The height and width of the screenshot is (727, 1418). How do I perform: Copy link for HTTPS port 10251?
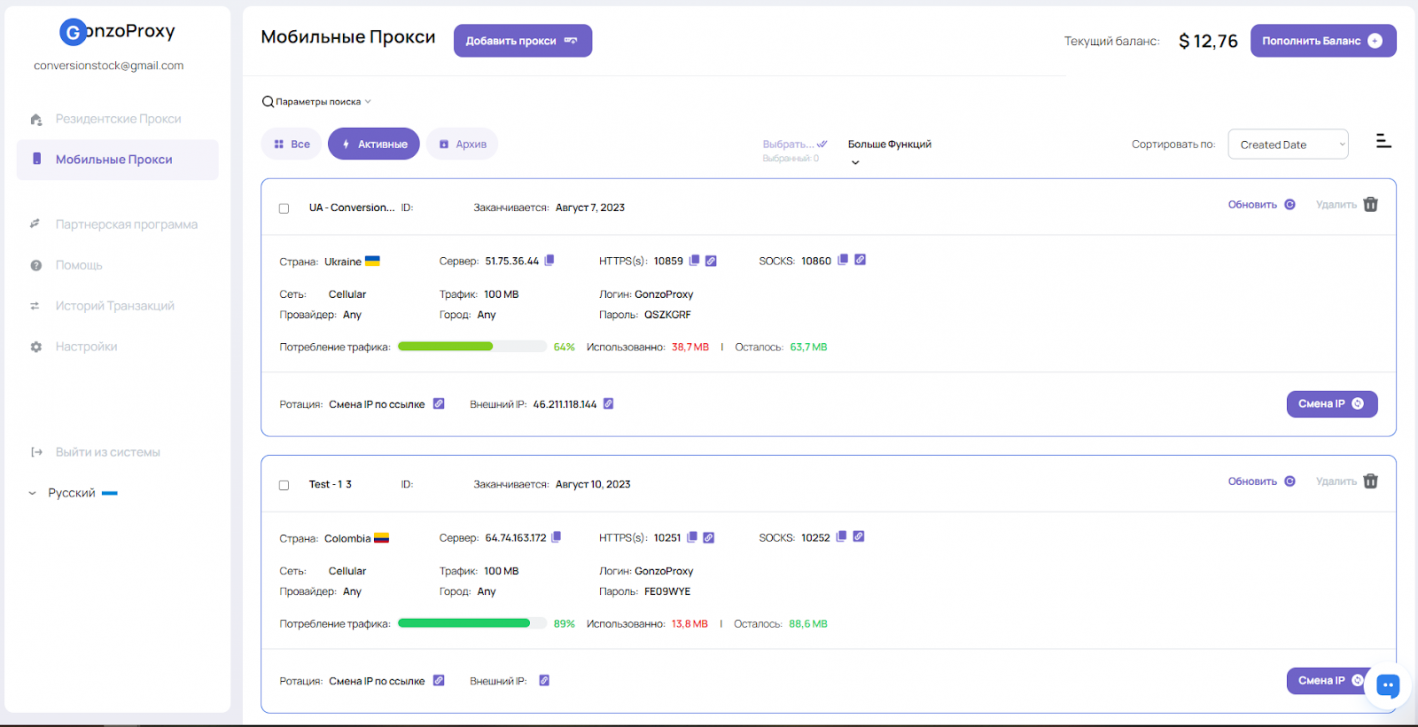pyautogui.click(x=709, y=537)
